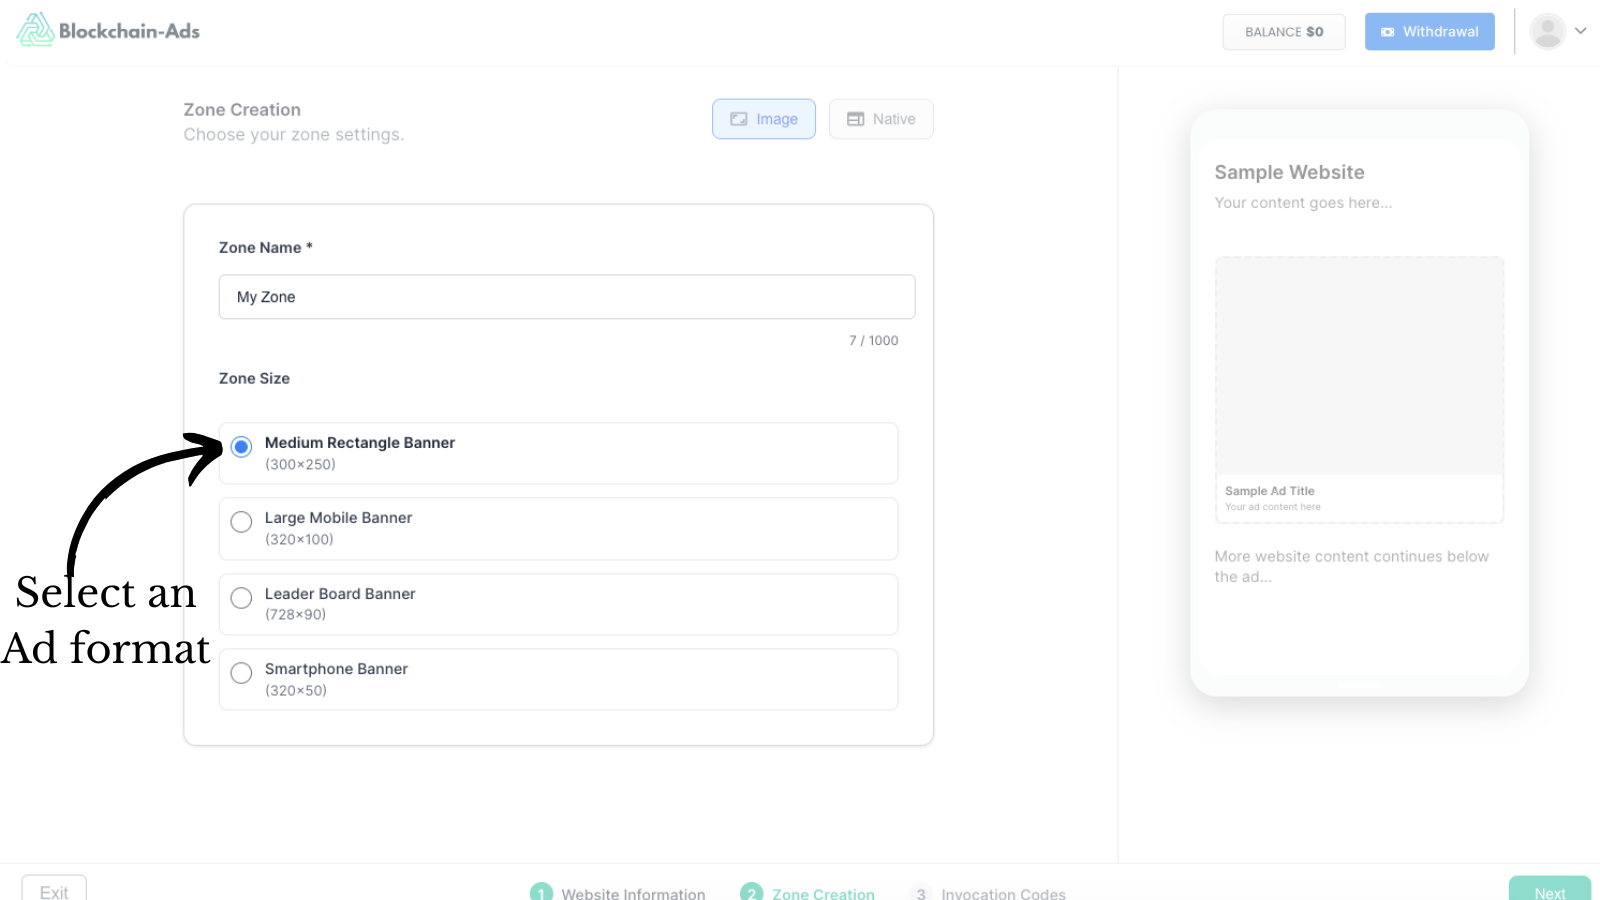Go to Zone Creation step

pyautogui.click(x=808, y=893)
